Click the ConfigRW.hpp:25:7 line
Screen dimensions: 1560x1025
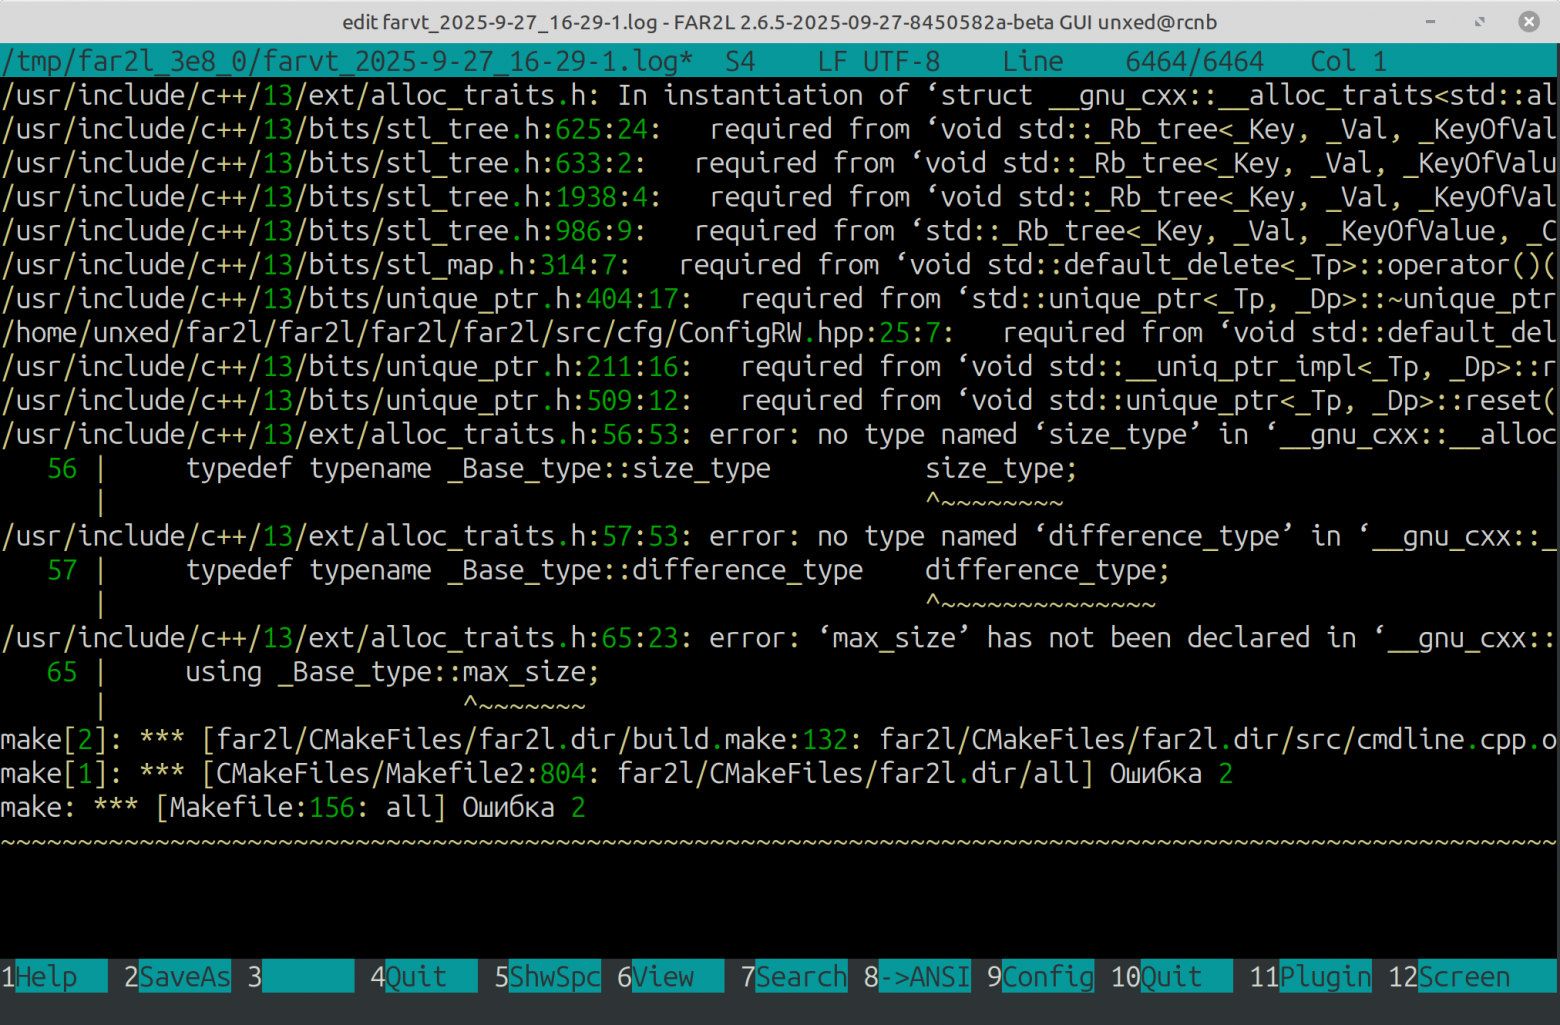779,333
